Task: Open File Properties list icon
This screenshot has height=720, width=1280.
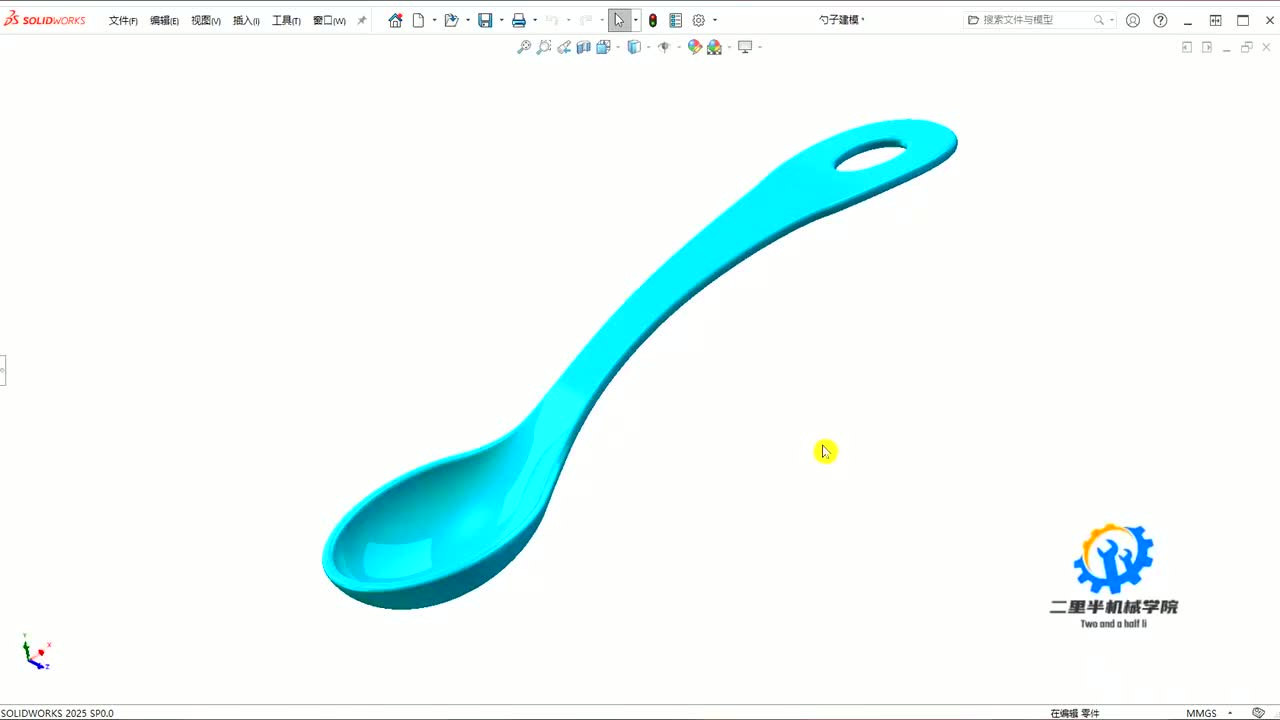Action: (676, 20)
